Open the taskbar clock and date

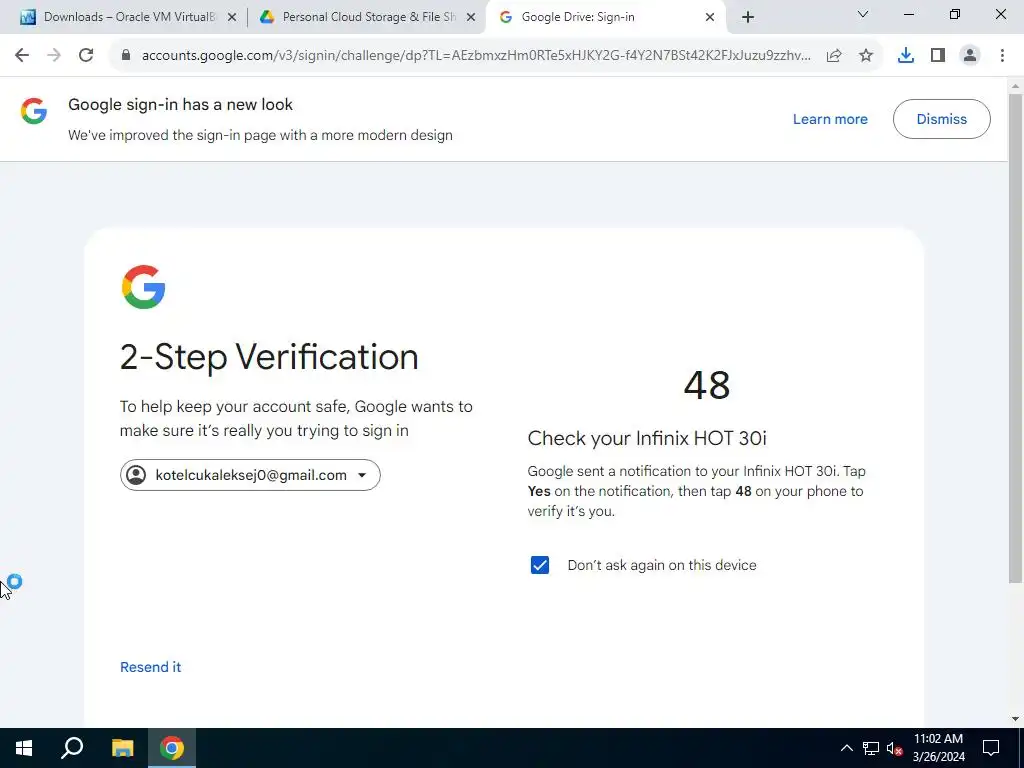tap(938, 748)
